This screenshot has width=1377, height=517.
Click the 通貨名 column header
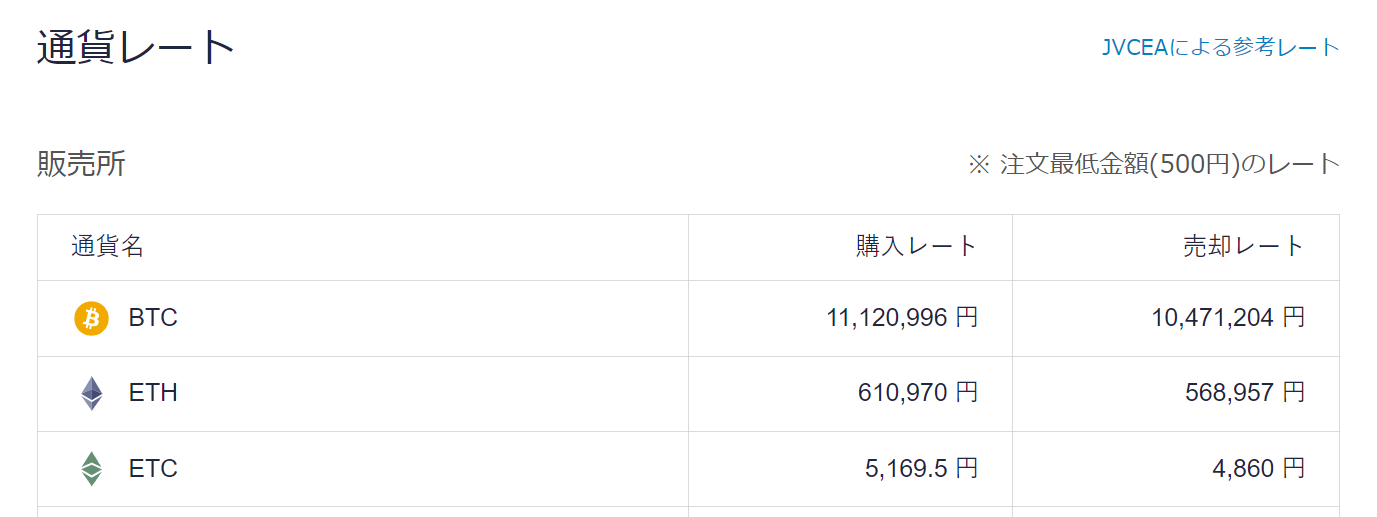click(108, 246)
